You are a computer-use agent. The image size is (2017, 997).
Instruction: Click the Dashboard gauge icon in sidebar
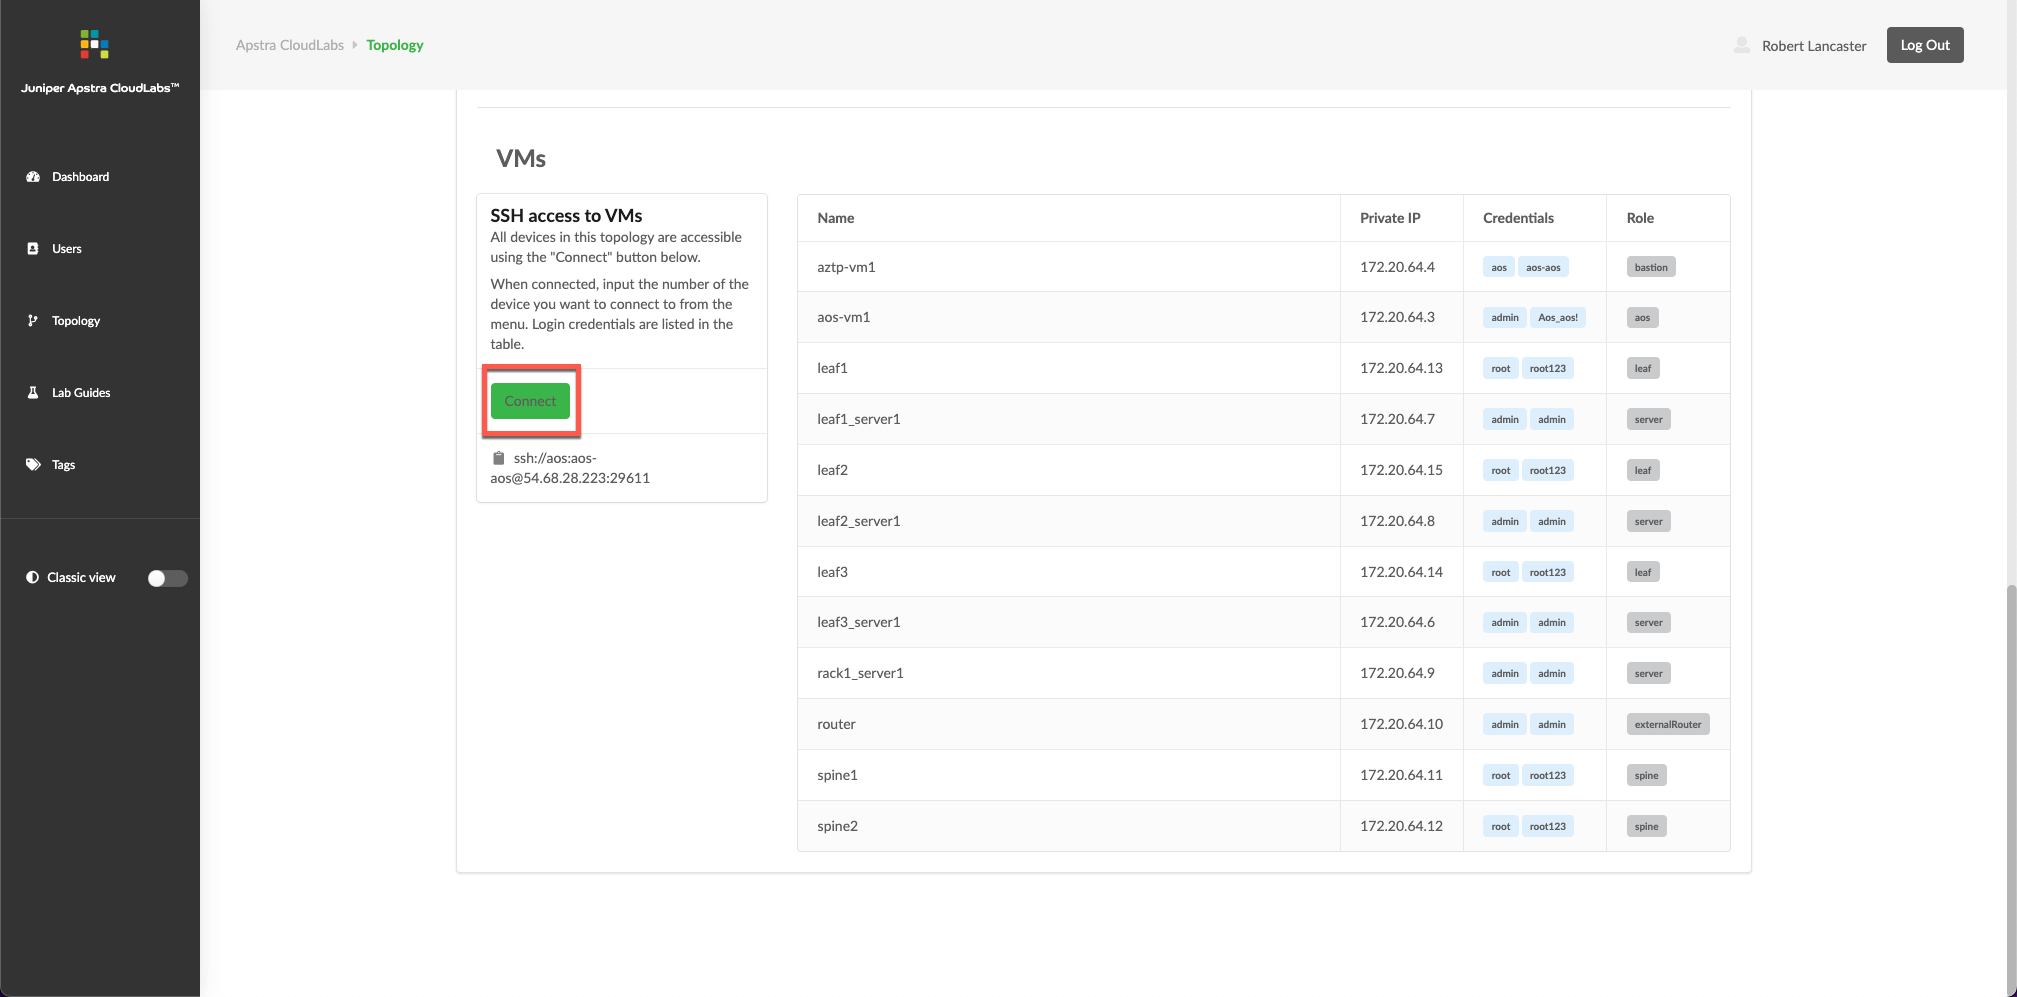coord(33,177)
